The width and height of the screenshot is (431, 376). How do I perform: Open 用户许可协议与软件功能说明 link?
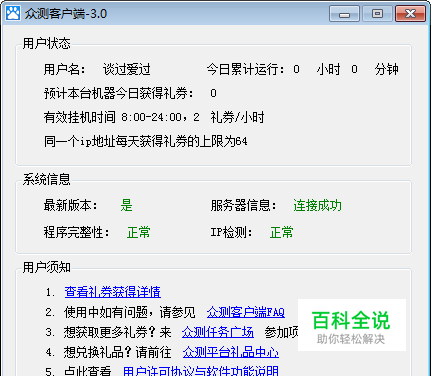[200, 371]
